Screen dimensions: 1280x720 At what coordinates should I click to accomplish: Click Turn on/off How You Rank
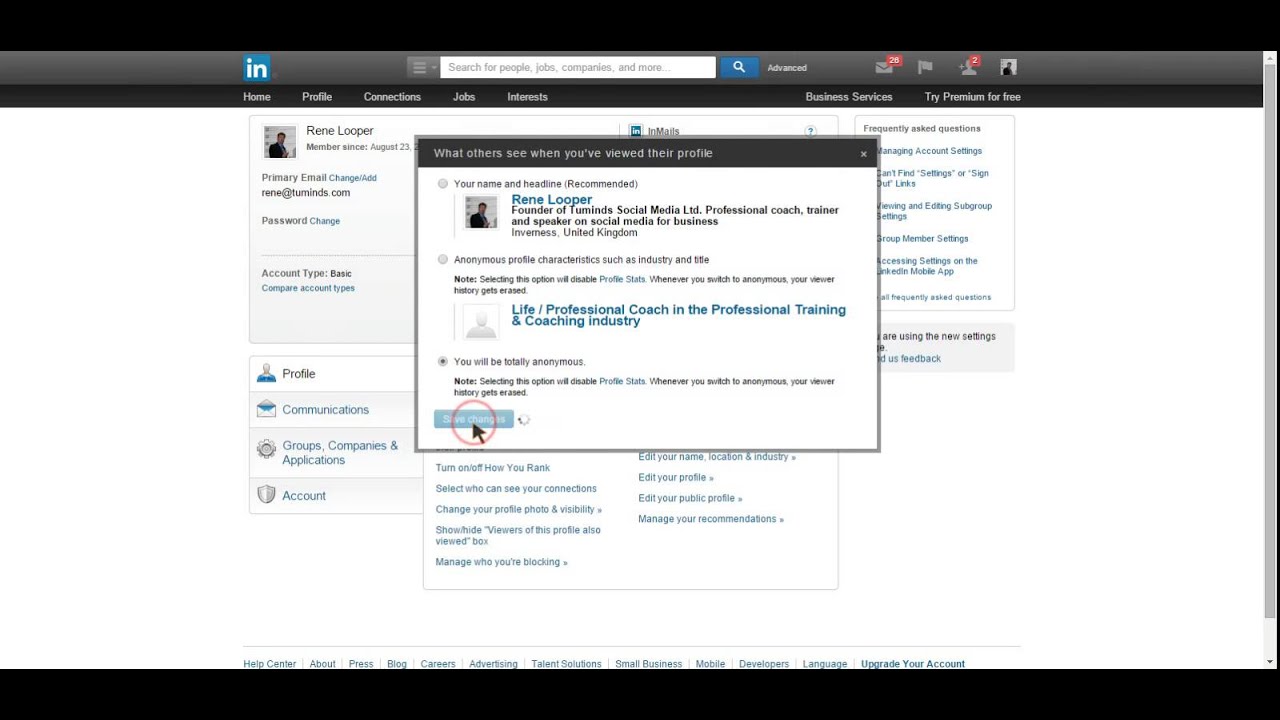(493, 468)
